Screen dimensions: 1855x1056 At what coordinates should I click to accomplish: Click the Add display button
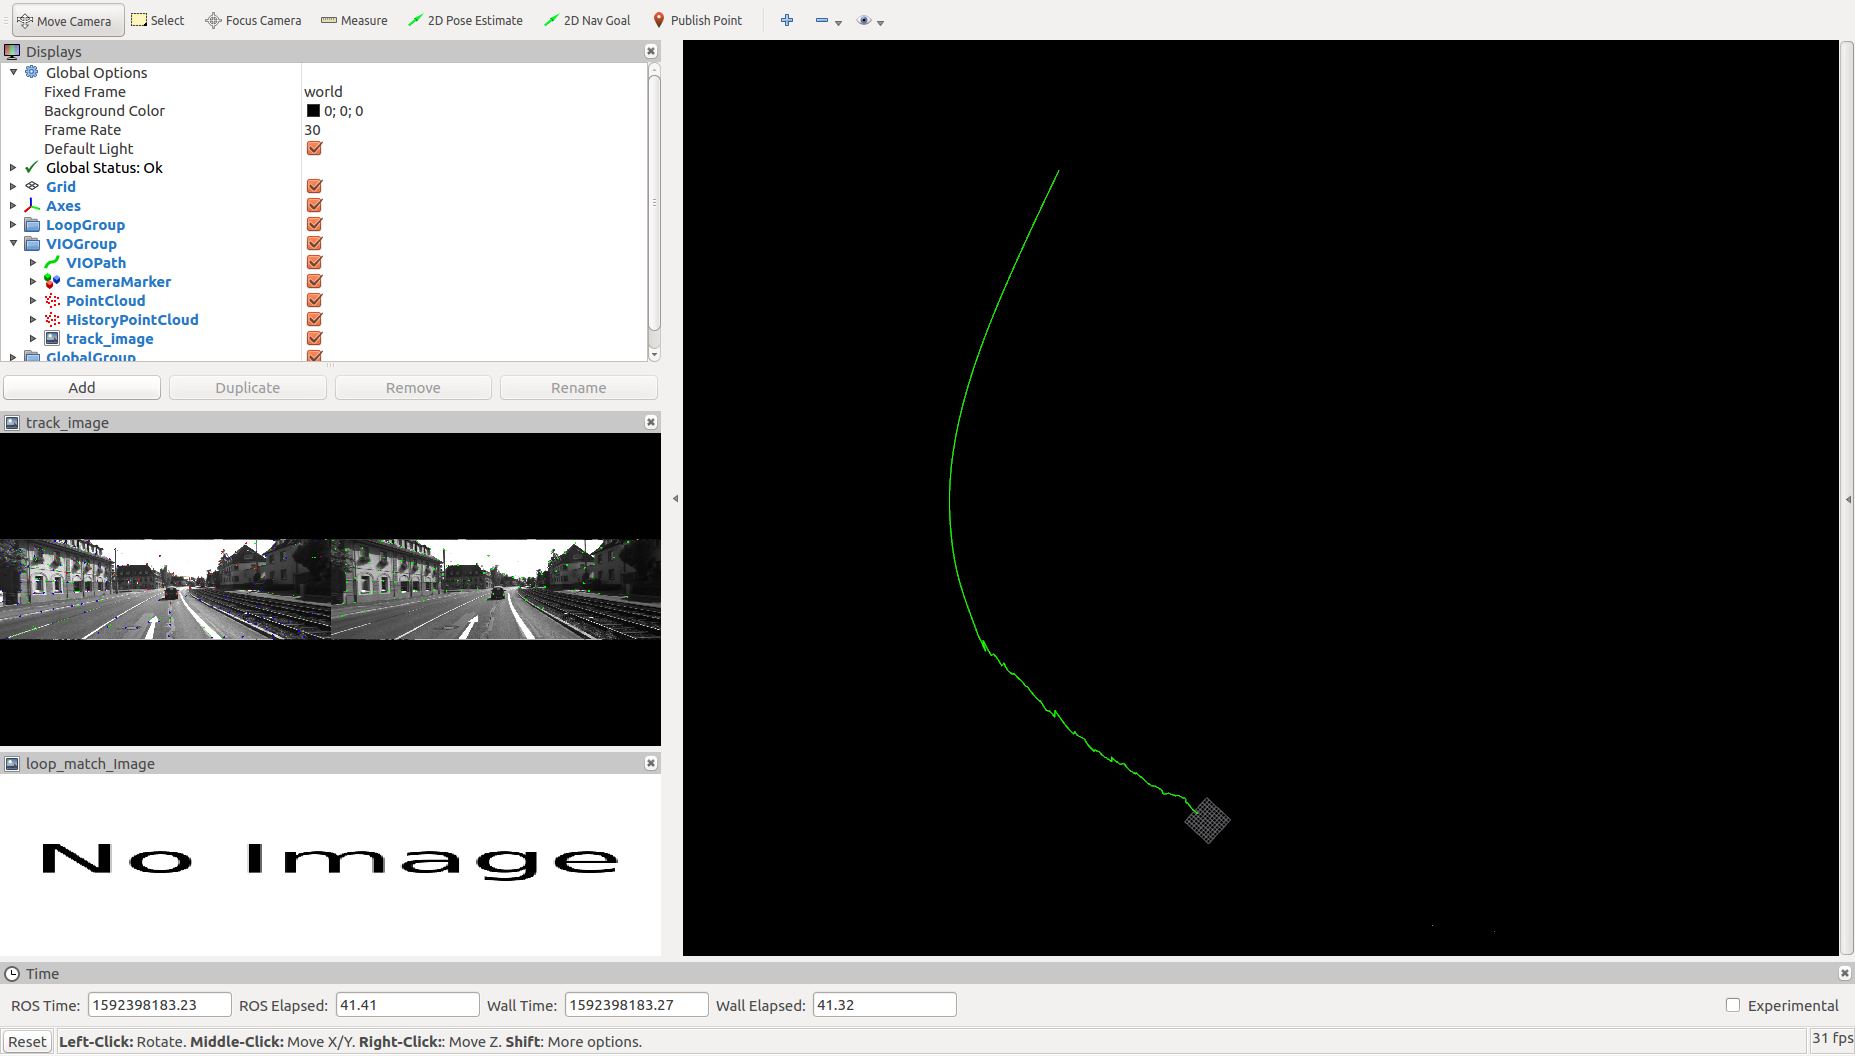tap(82, 388)
